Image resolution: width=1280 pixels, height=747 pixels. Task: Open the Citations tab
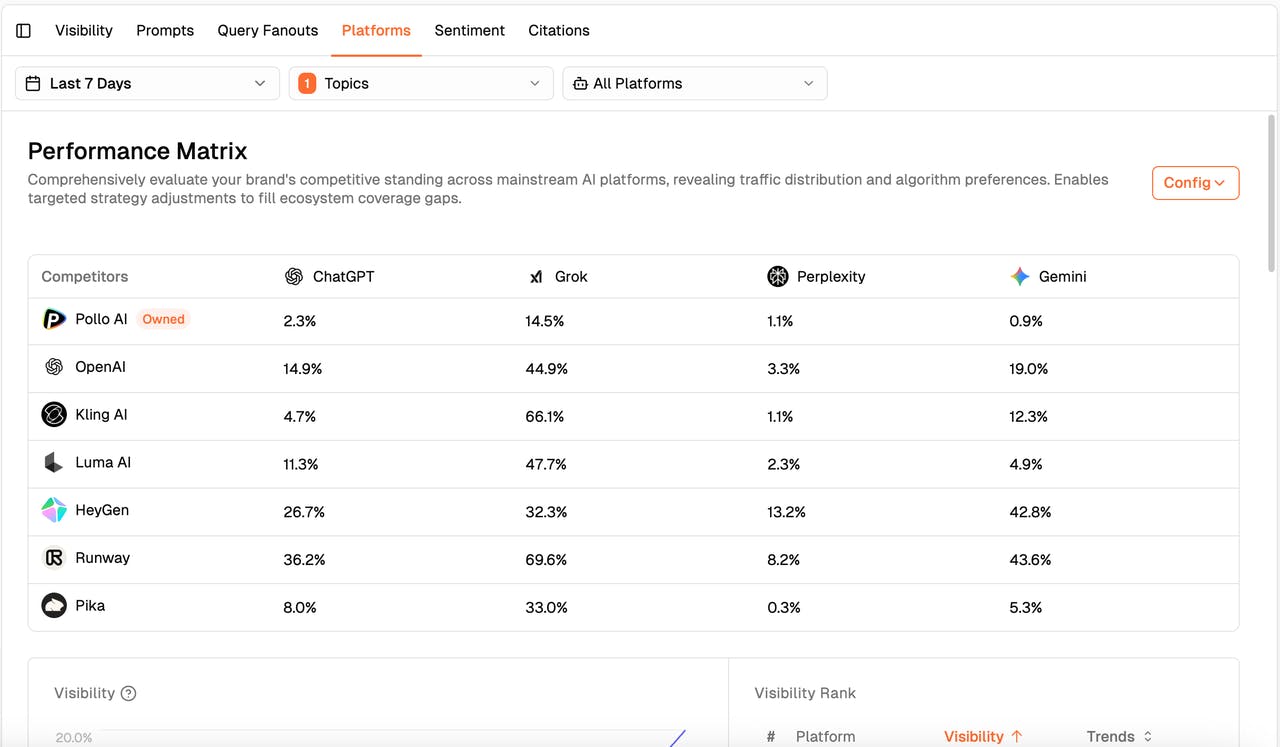coord(559,31)
